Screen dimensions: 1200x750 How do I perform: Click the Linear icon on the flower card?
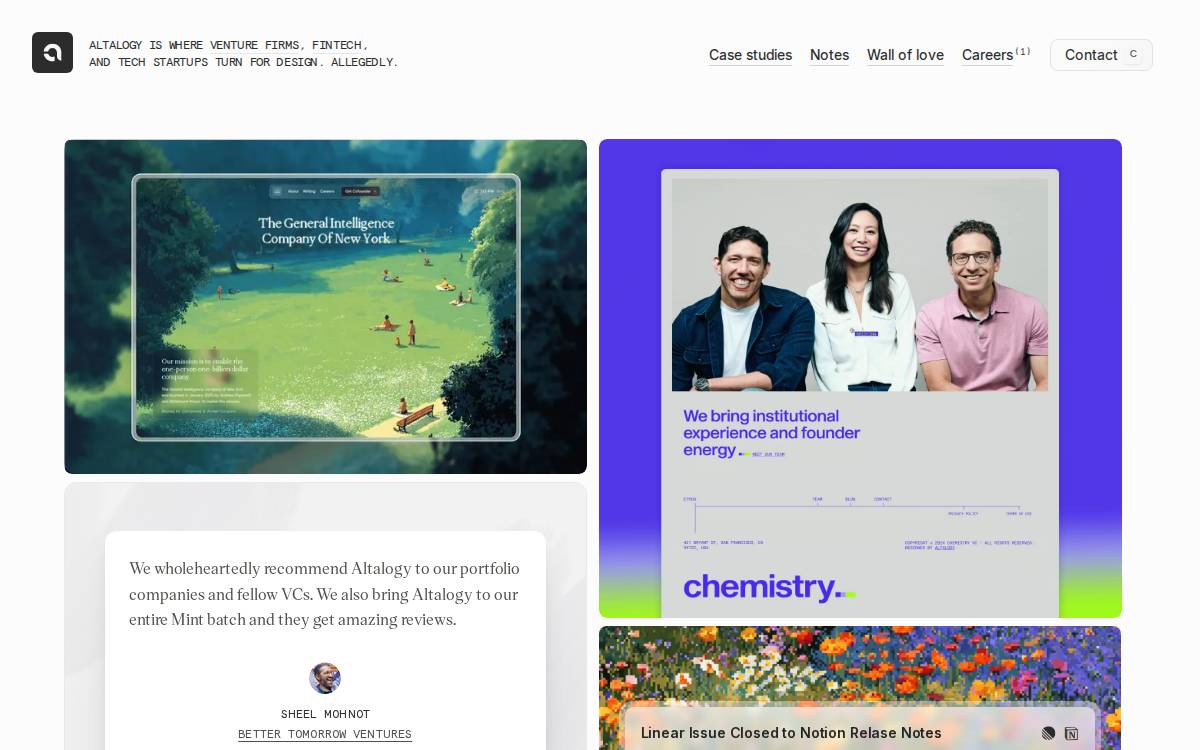pos(1048,733)
